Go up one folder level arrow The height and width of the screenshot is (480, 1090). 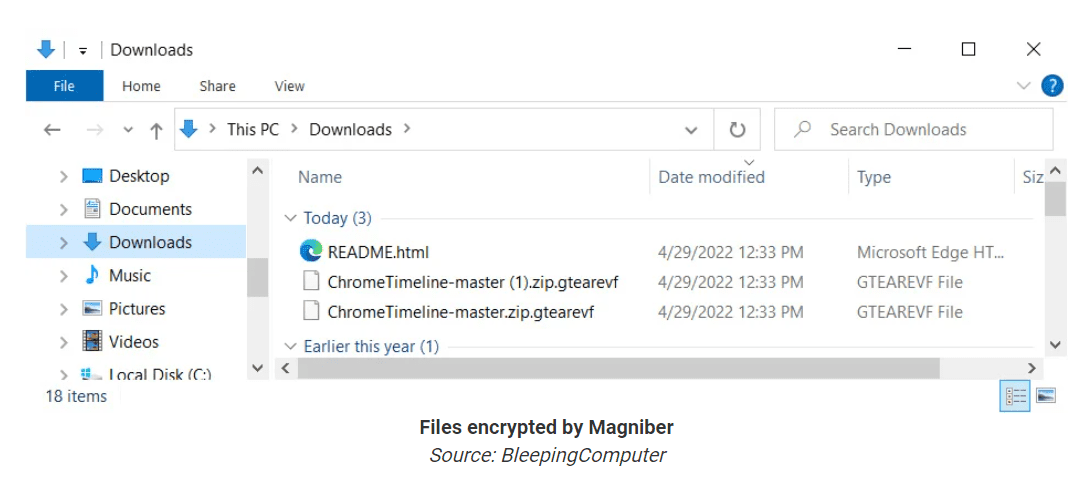[156, 130]
